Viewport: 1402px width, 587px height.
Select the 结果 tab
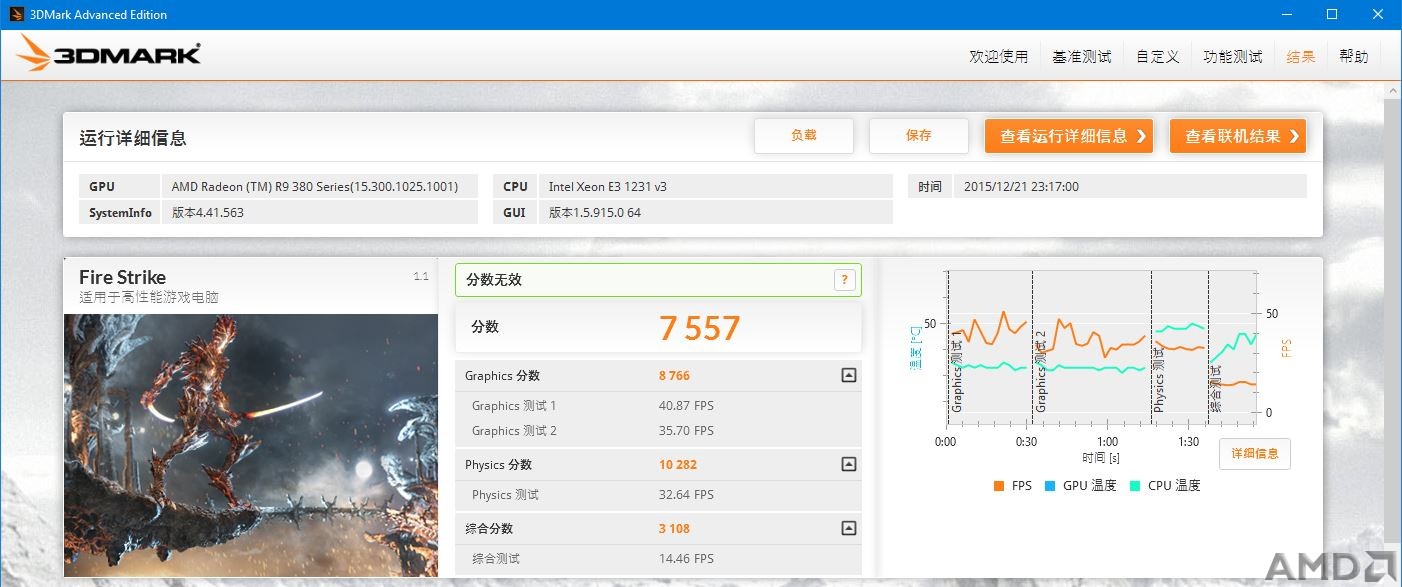[x=1301, y=57]
